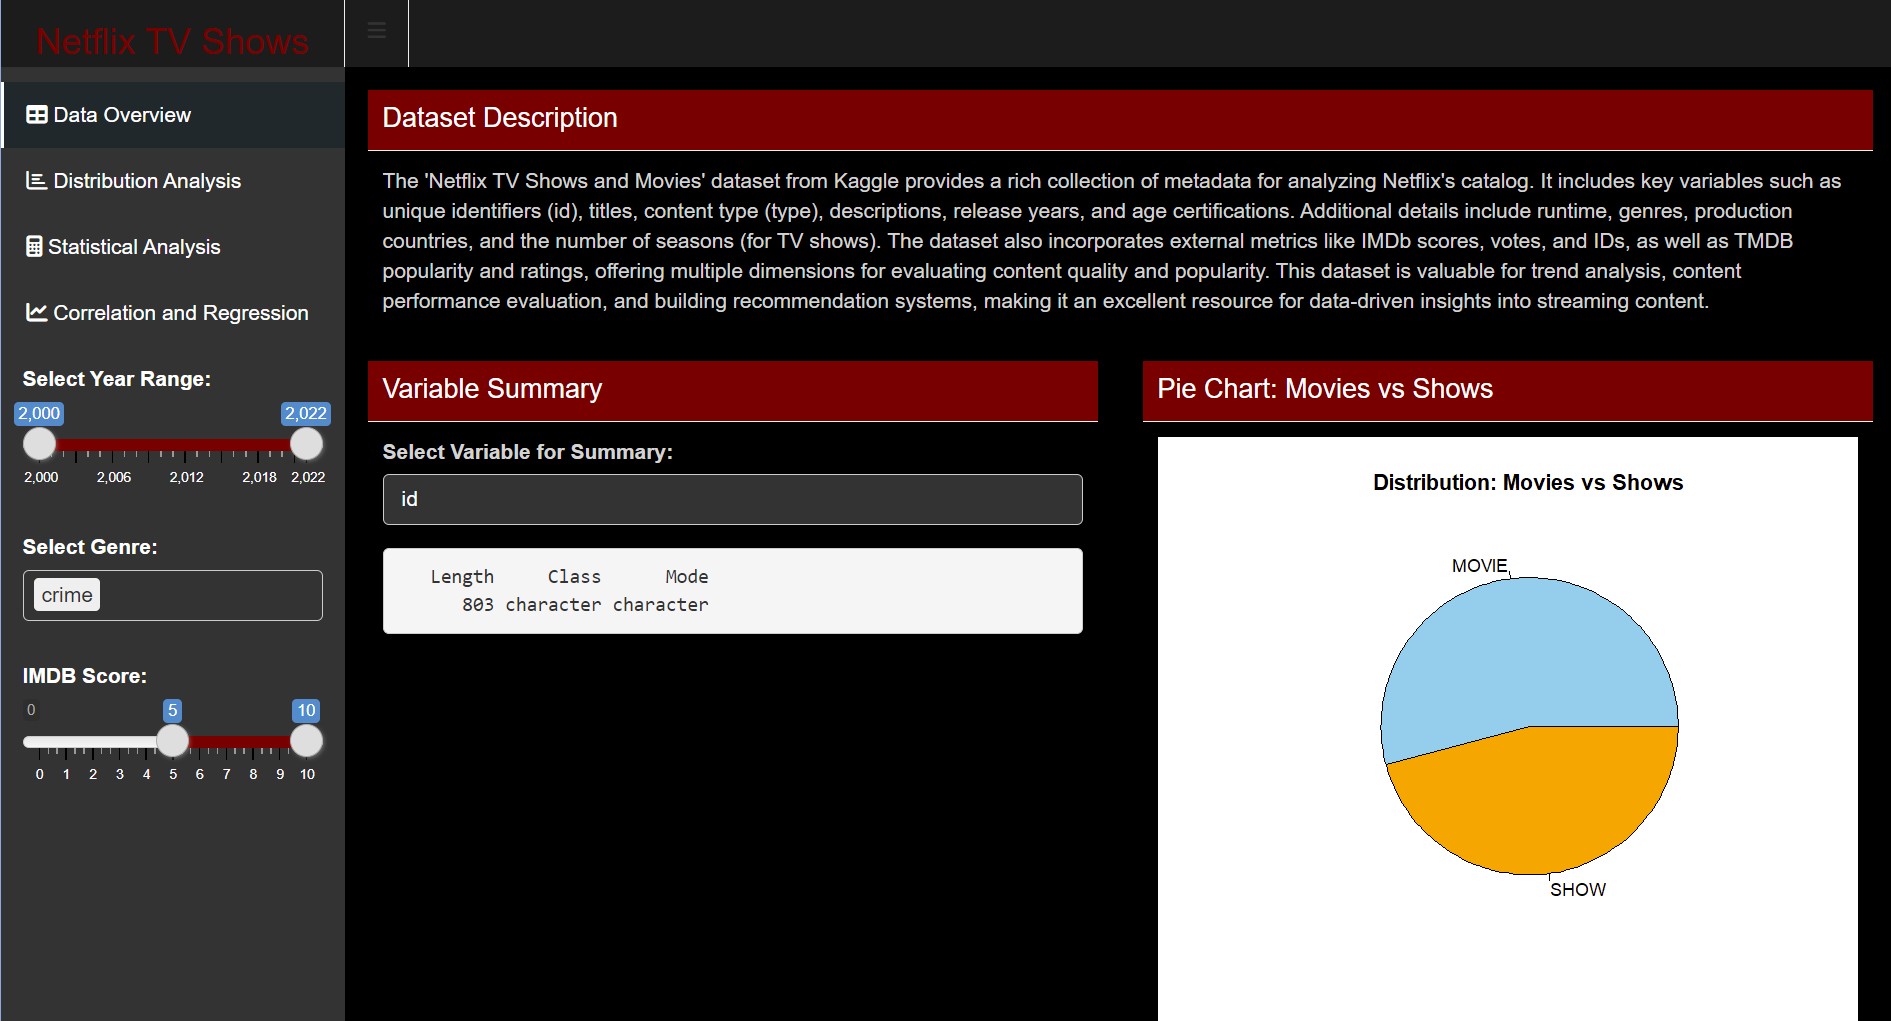Click the Statistical Analysis calculator icon
The image size is (1891, 1021).
pos(34,247)
